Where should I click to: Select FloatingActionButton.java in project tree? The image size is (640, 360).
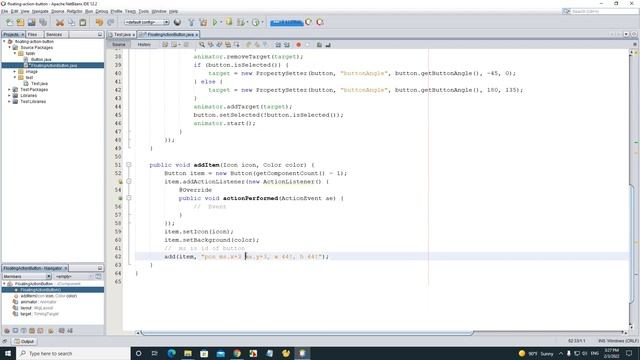[x=54, y=65]
